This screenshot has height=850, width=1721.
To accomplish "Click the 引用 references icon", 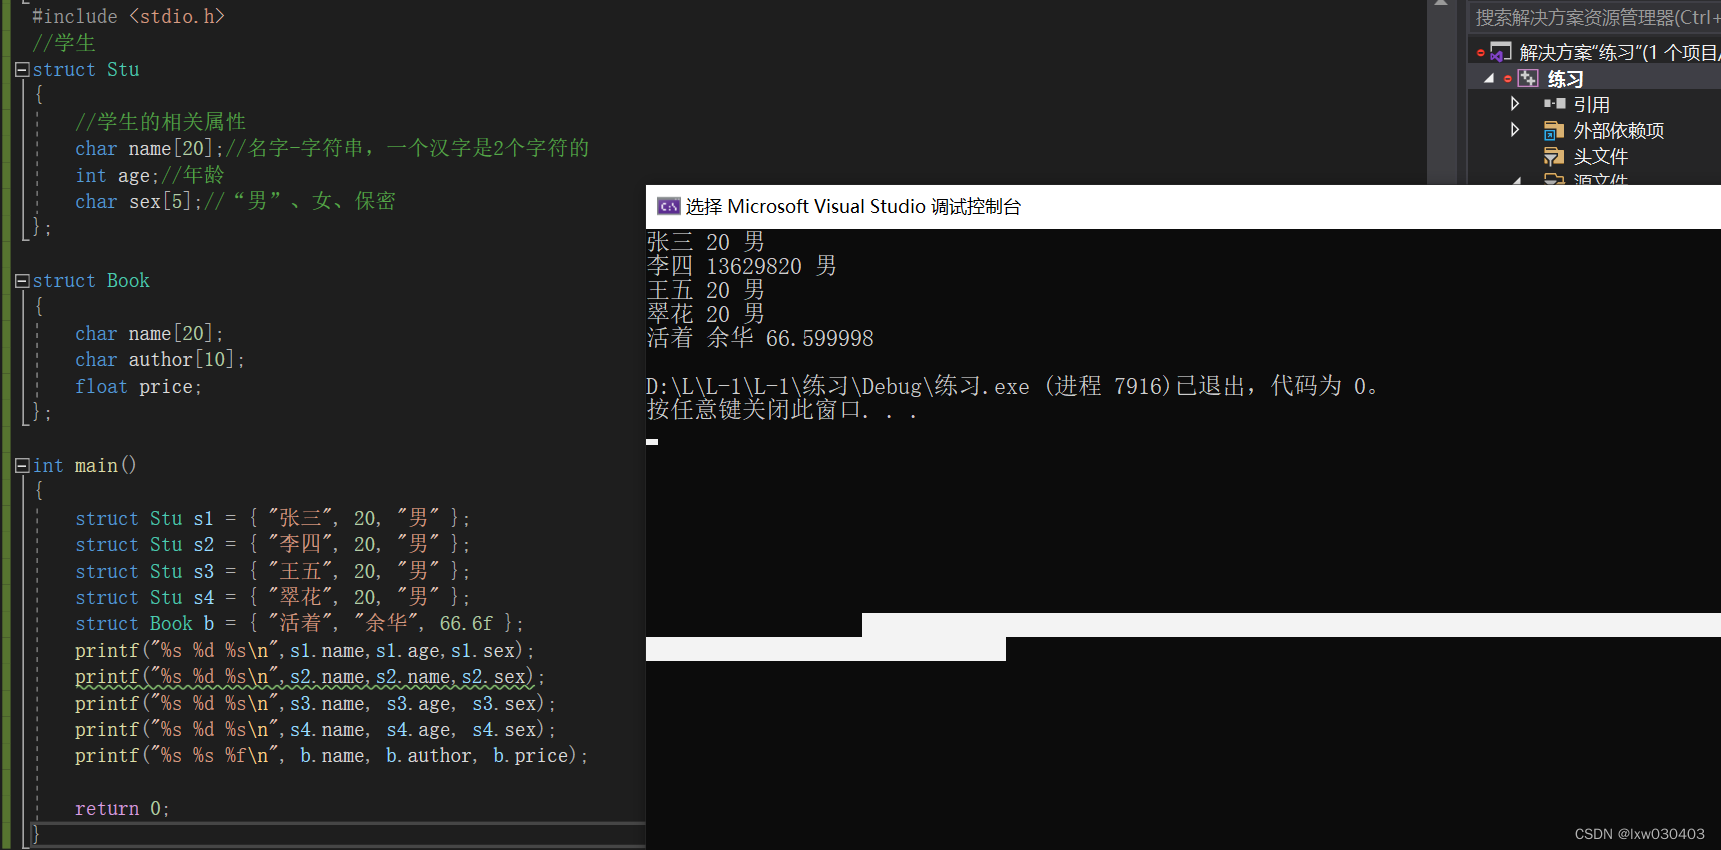I will [1554, 104].
